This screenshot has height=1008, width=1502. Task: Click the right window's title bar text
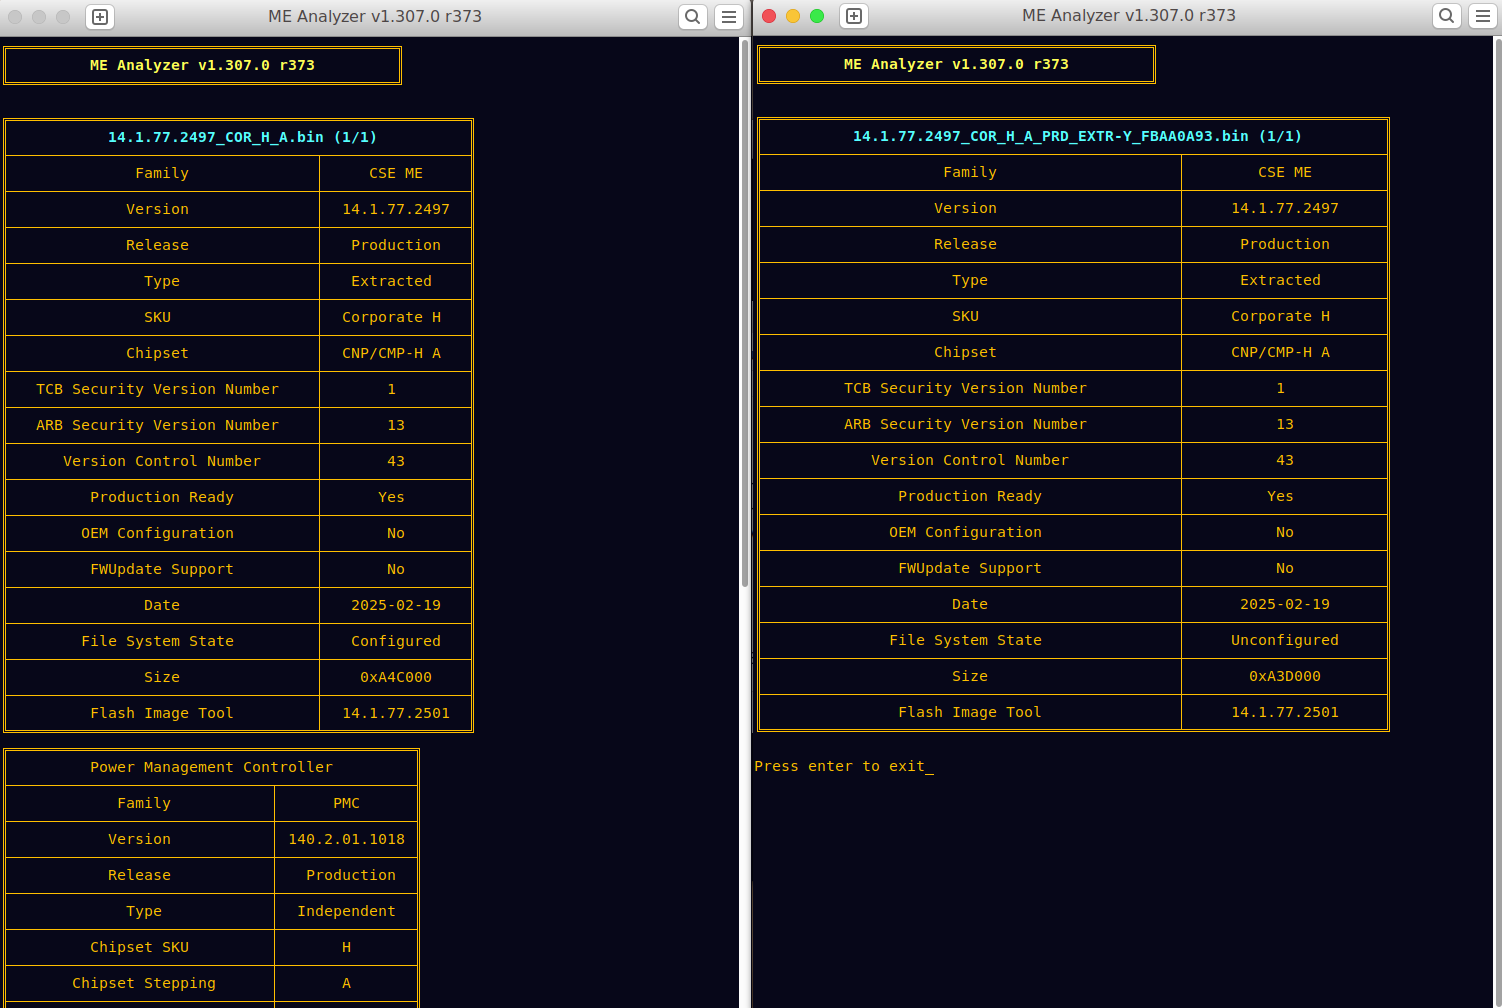tap(1129, 16)
